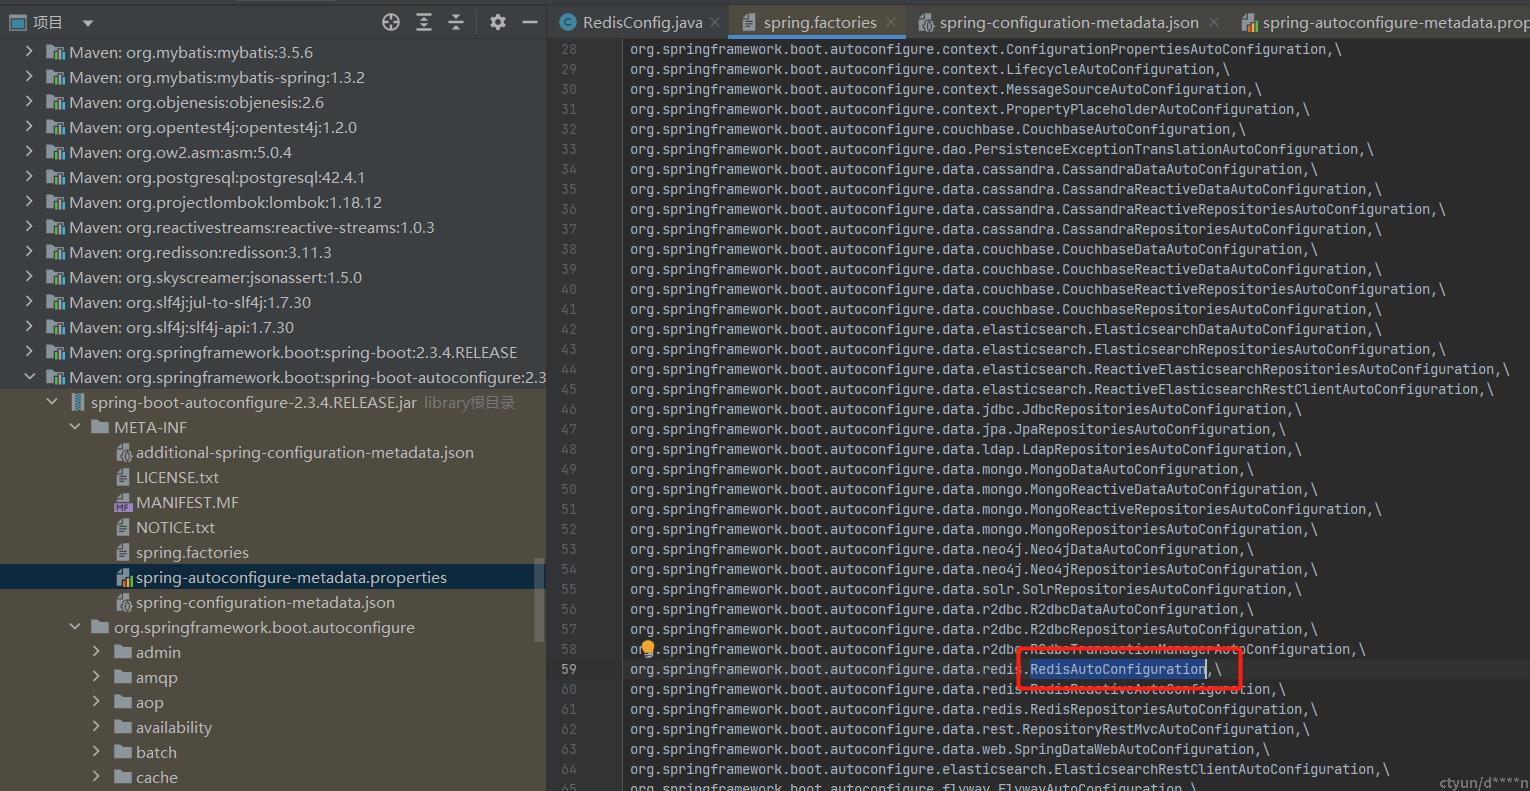Select Maven org.skyscreamer:jsonassert:1.5.0 entry

coord(215,277)
